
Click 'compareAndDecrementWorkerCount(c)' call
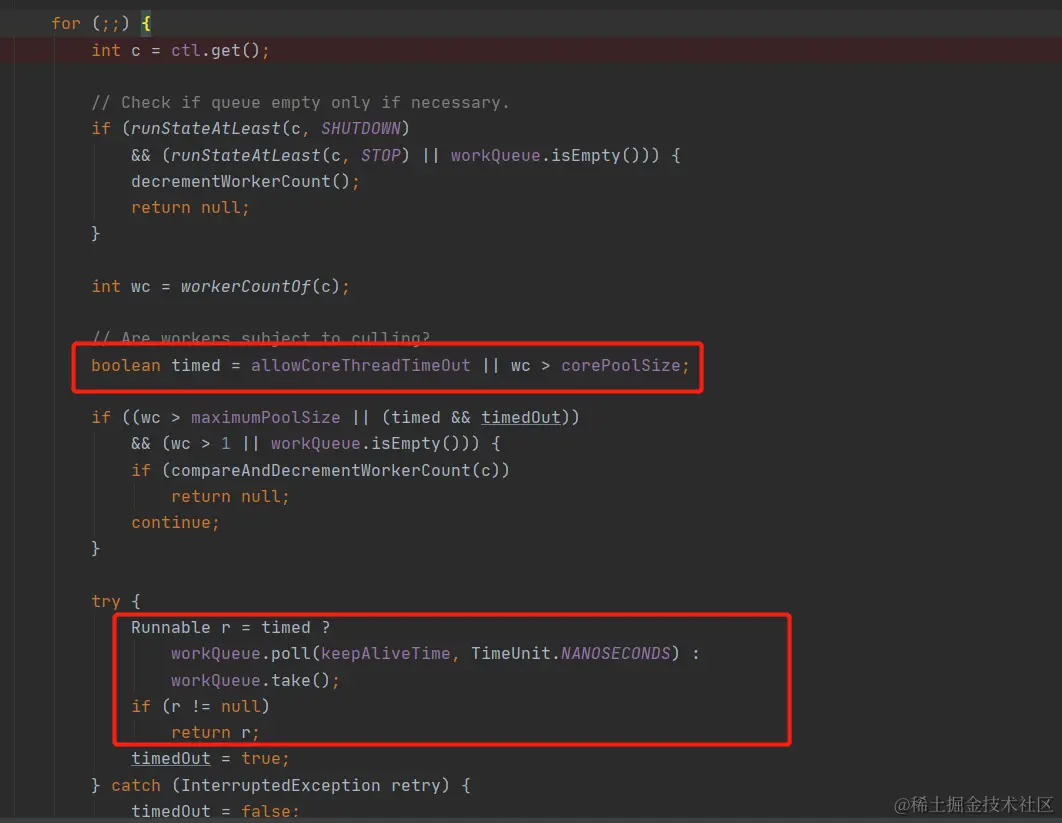(335, 471)
